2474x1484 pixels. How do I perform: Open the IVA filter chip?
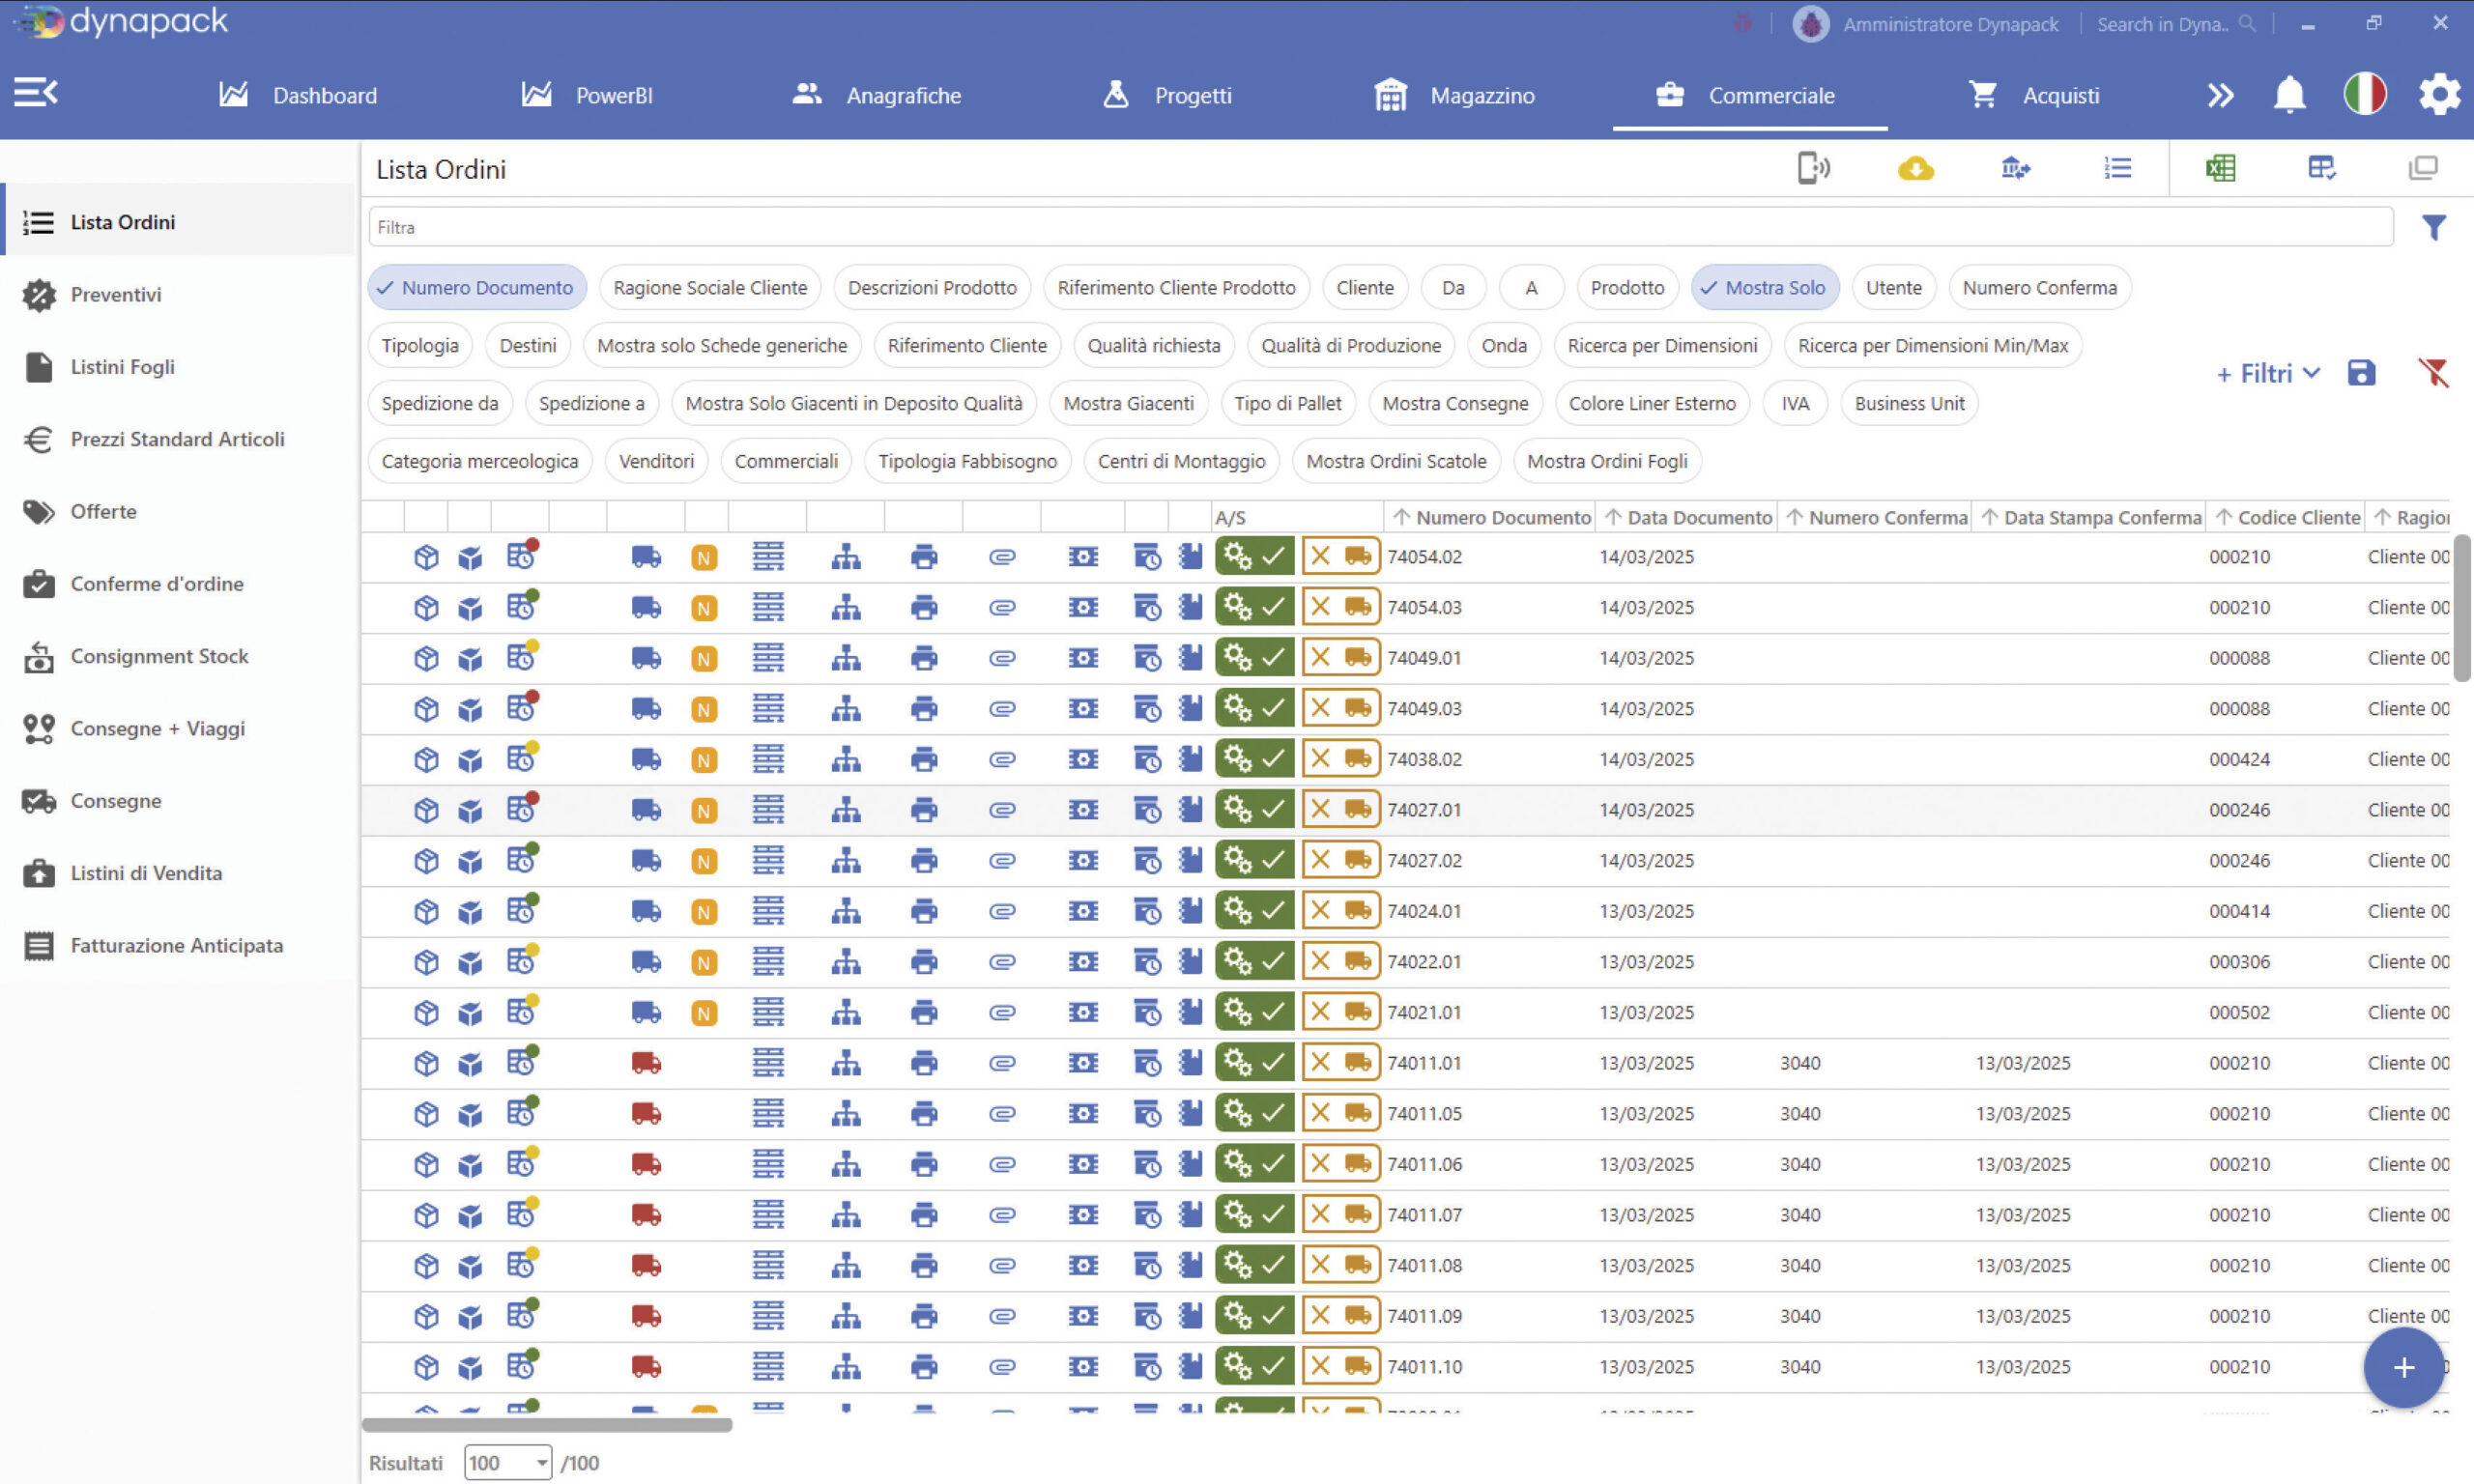(1795, 404)
